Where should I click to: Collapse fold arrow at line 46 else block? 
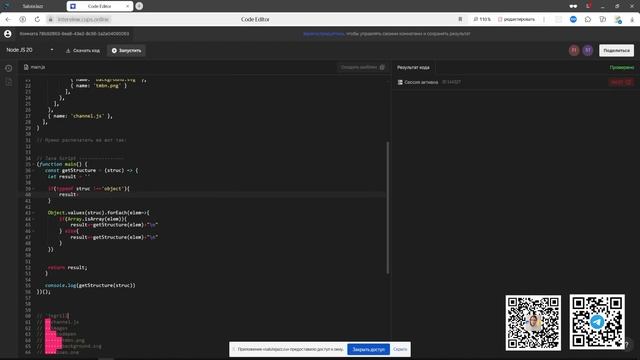tap(33, 231)
